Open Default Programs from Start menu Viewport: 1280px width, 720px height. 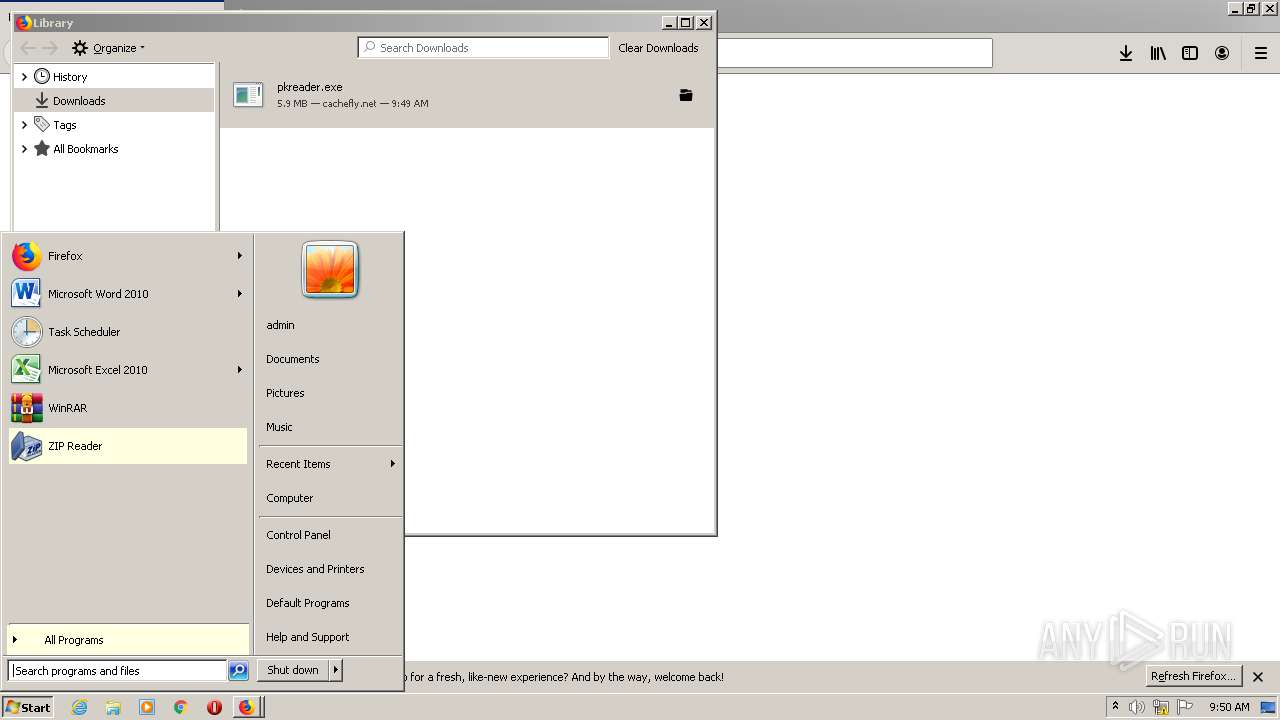point(308,603)
